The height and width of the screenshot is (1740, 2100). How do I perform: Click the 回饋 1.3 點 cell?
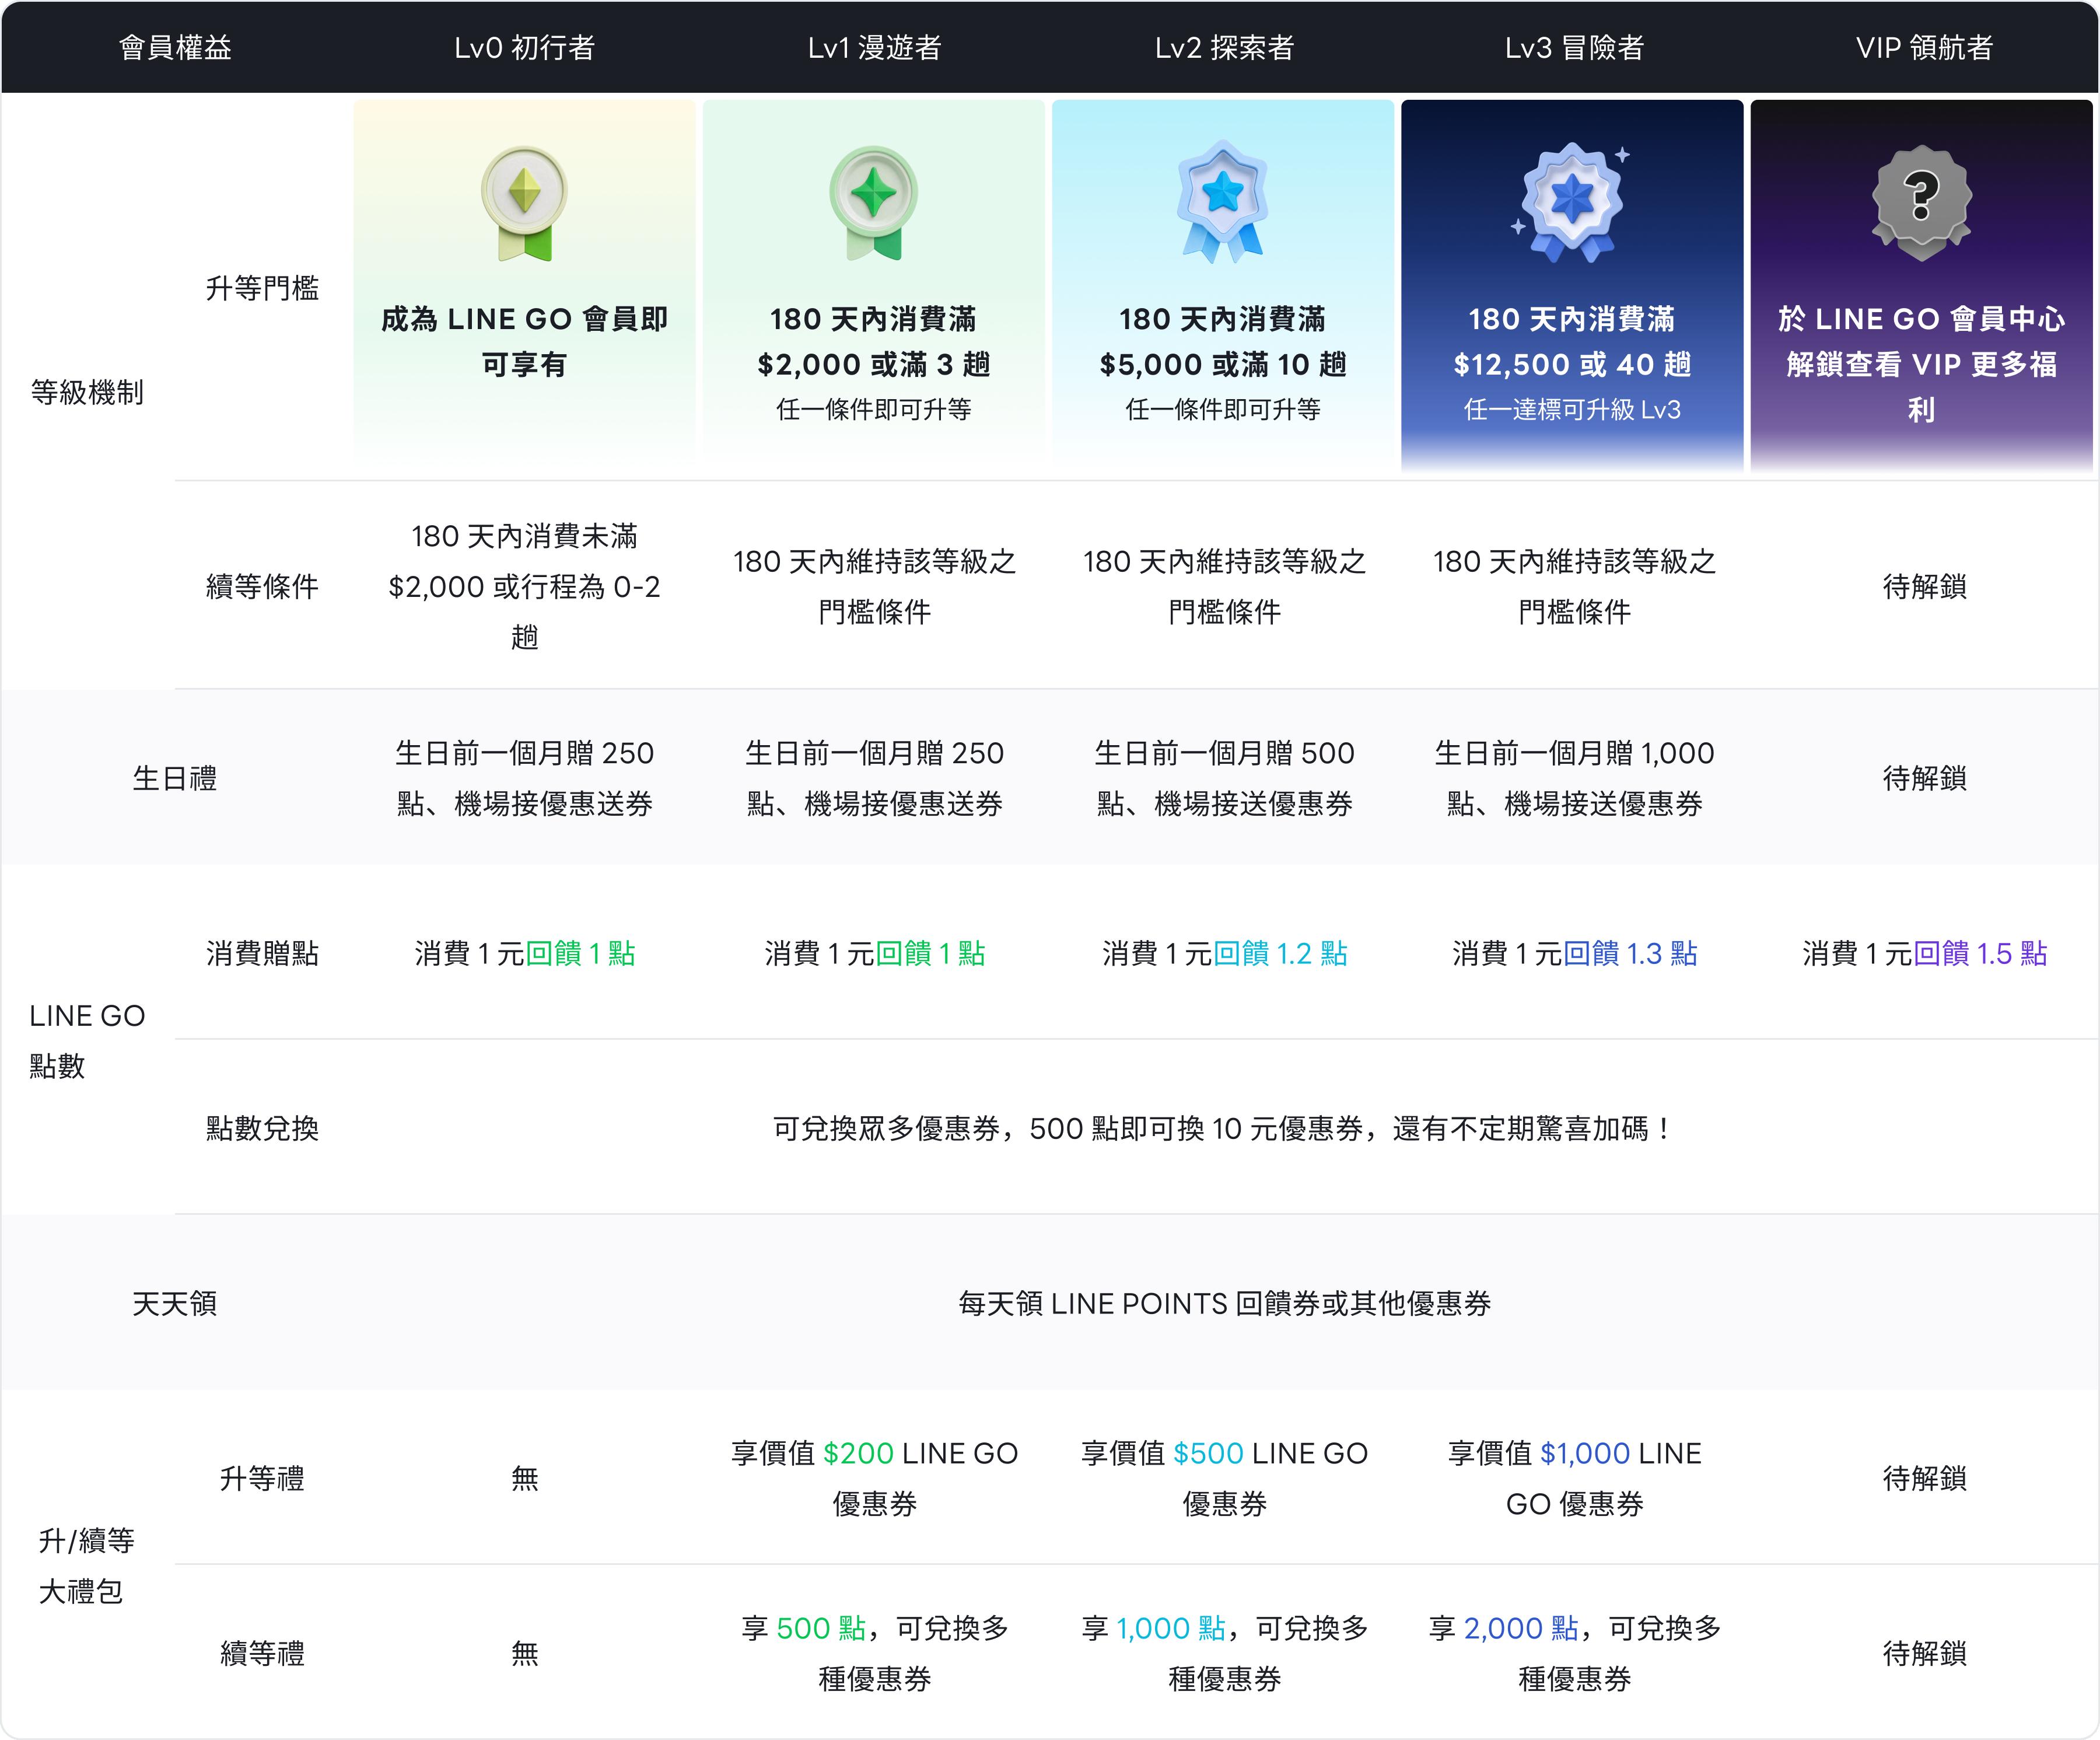1574,953
